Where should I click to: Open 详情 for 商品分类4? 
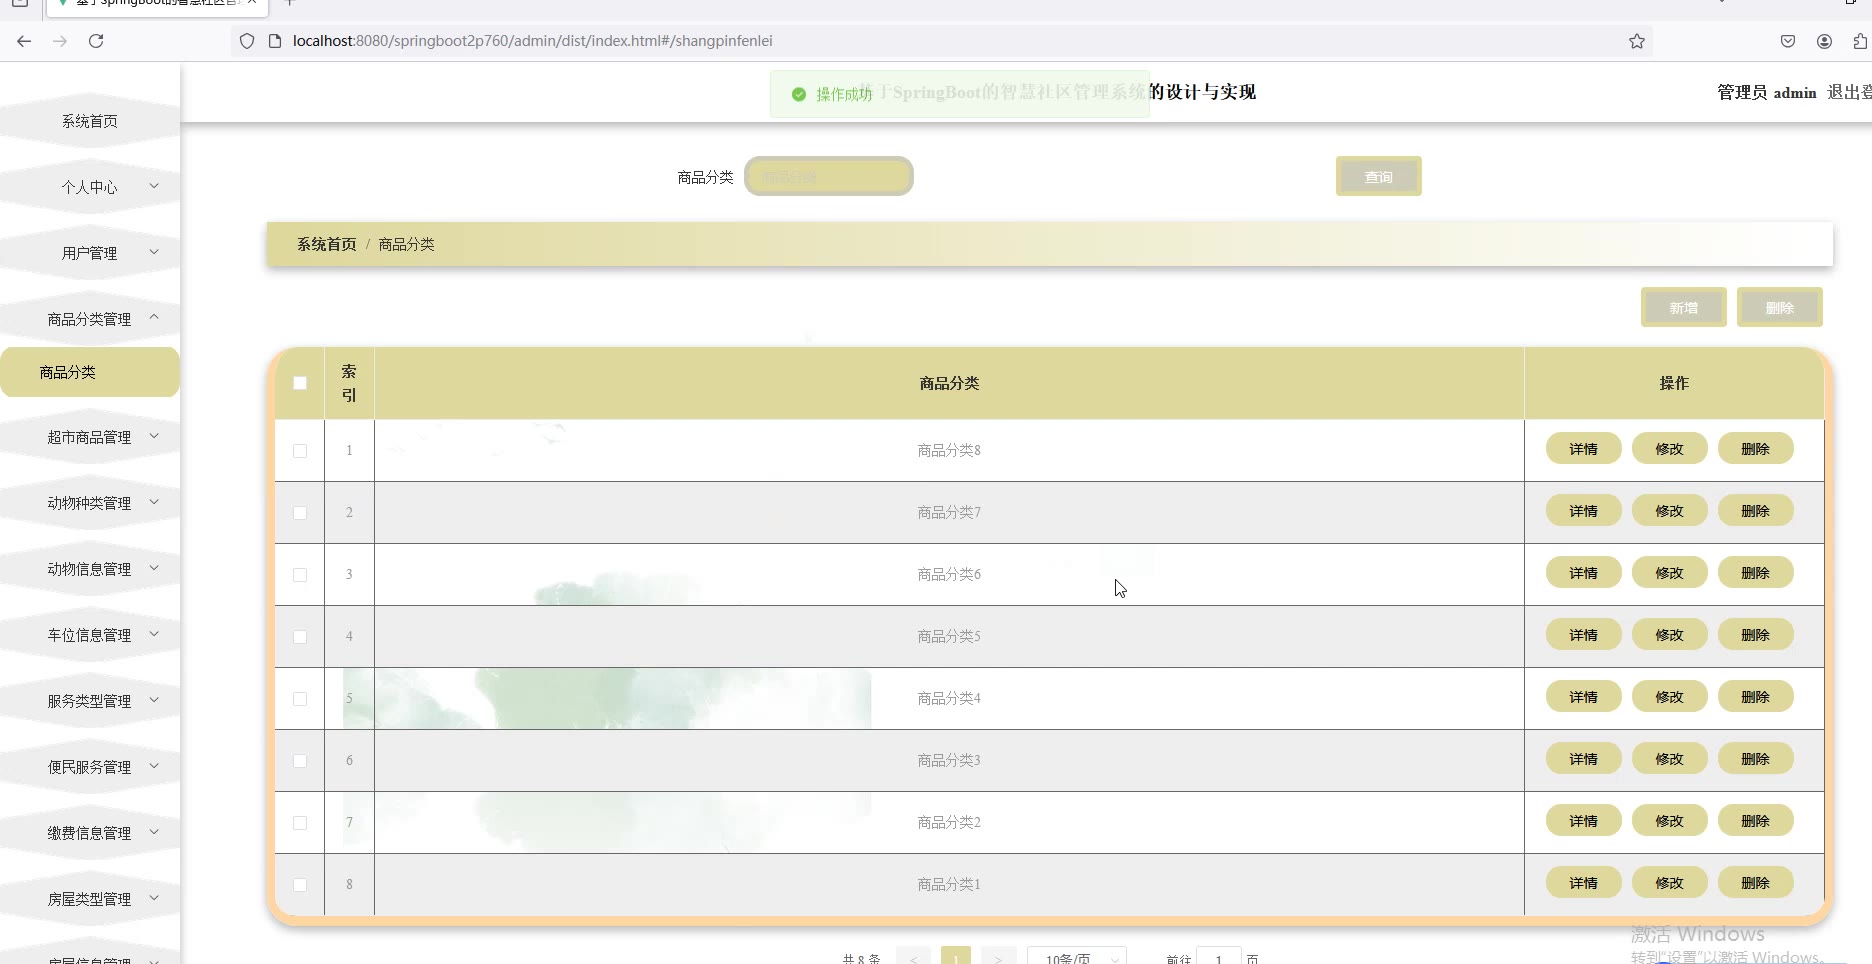pos(1583,697)
